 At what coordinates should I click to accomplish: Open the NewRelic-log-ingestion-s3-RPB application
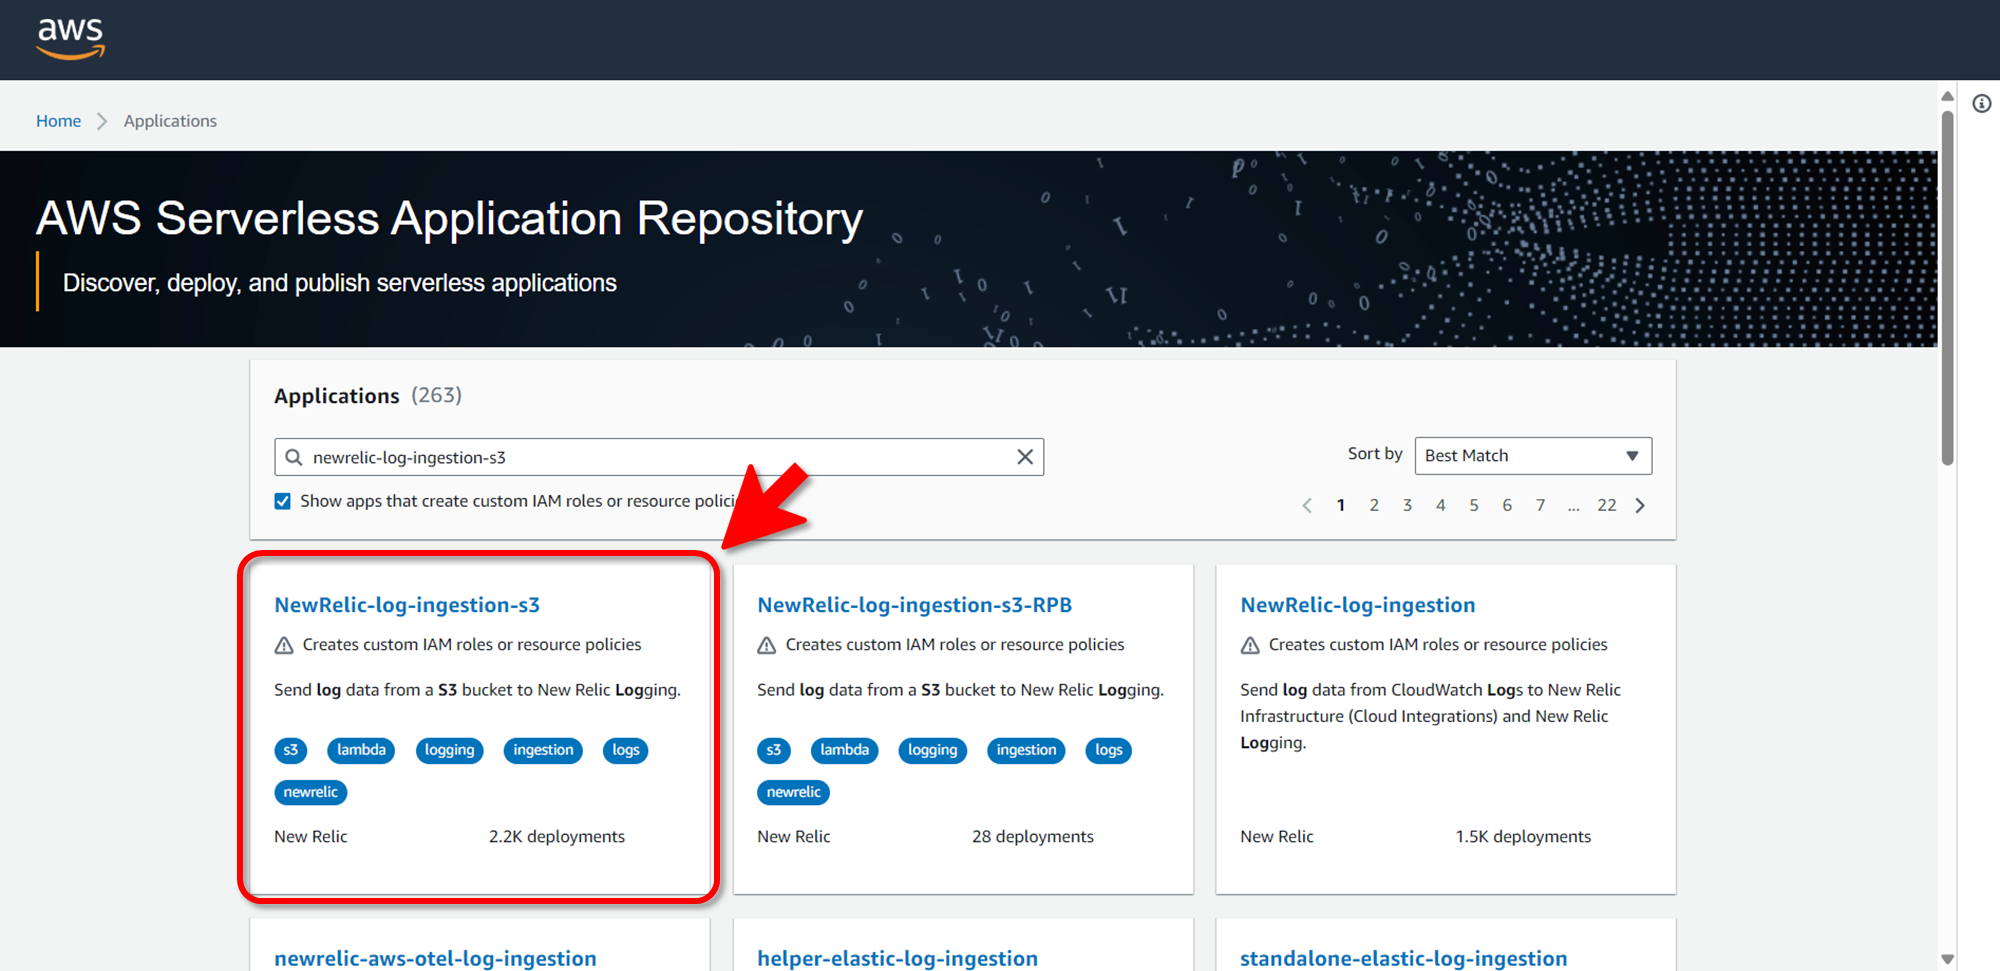click(x=914, y=605)
